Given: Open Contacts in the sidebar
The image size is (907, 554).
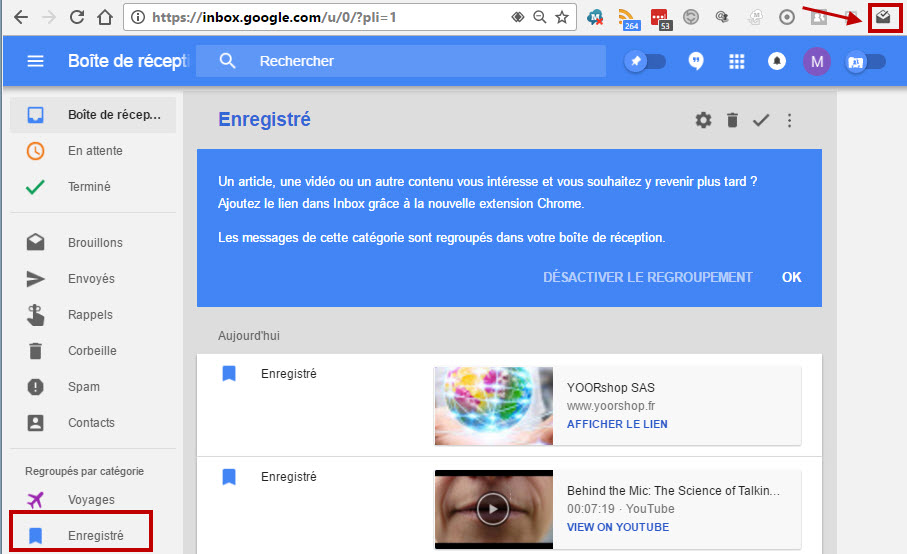Looking at the screenshot, I should pyautogui.click(x=93, y=423).
